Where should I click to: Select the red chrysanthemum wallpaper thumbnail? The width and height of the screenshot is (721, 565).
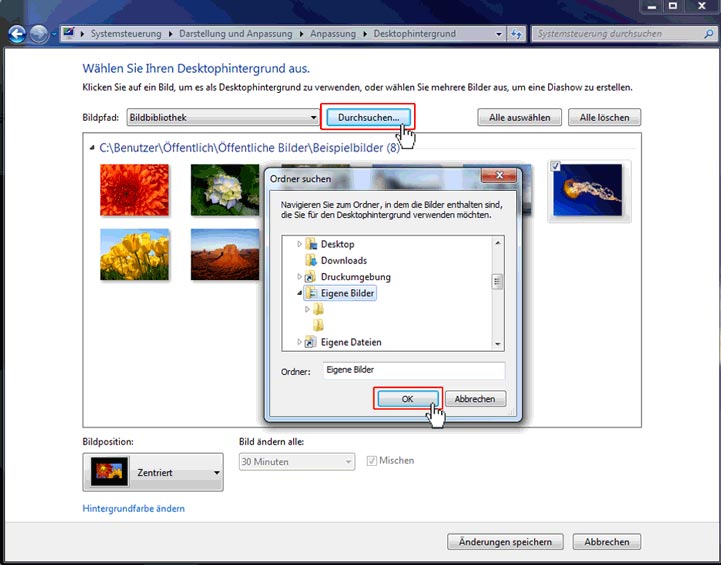tap(134, 190)
